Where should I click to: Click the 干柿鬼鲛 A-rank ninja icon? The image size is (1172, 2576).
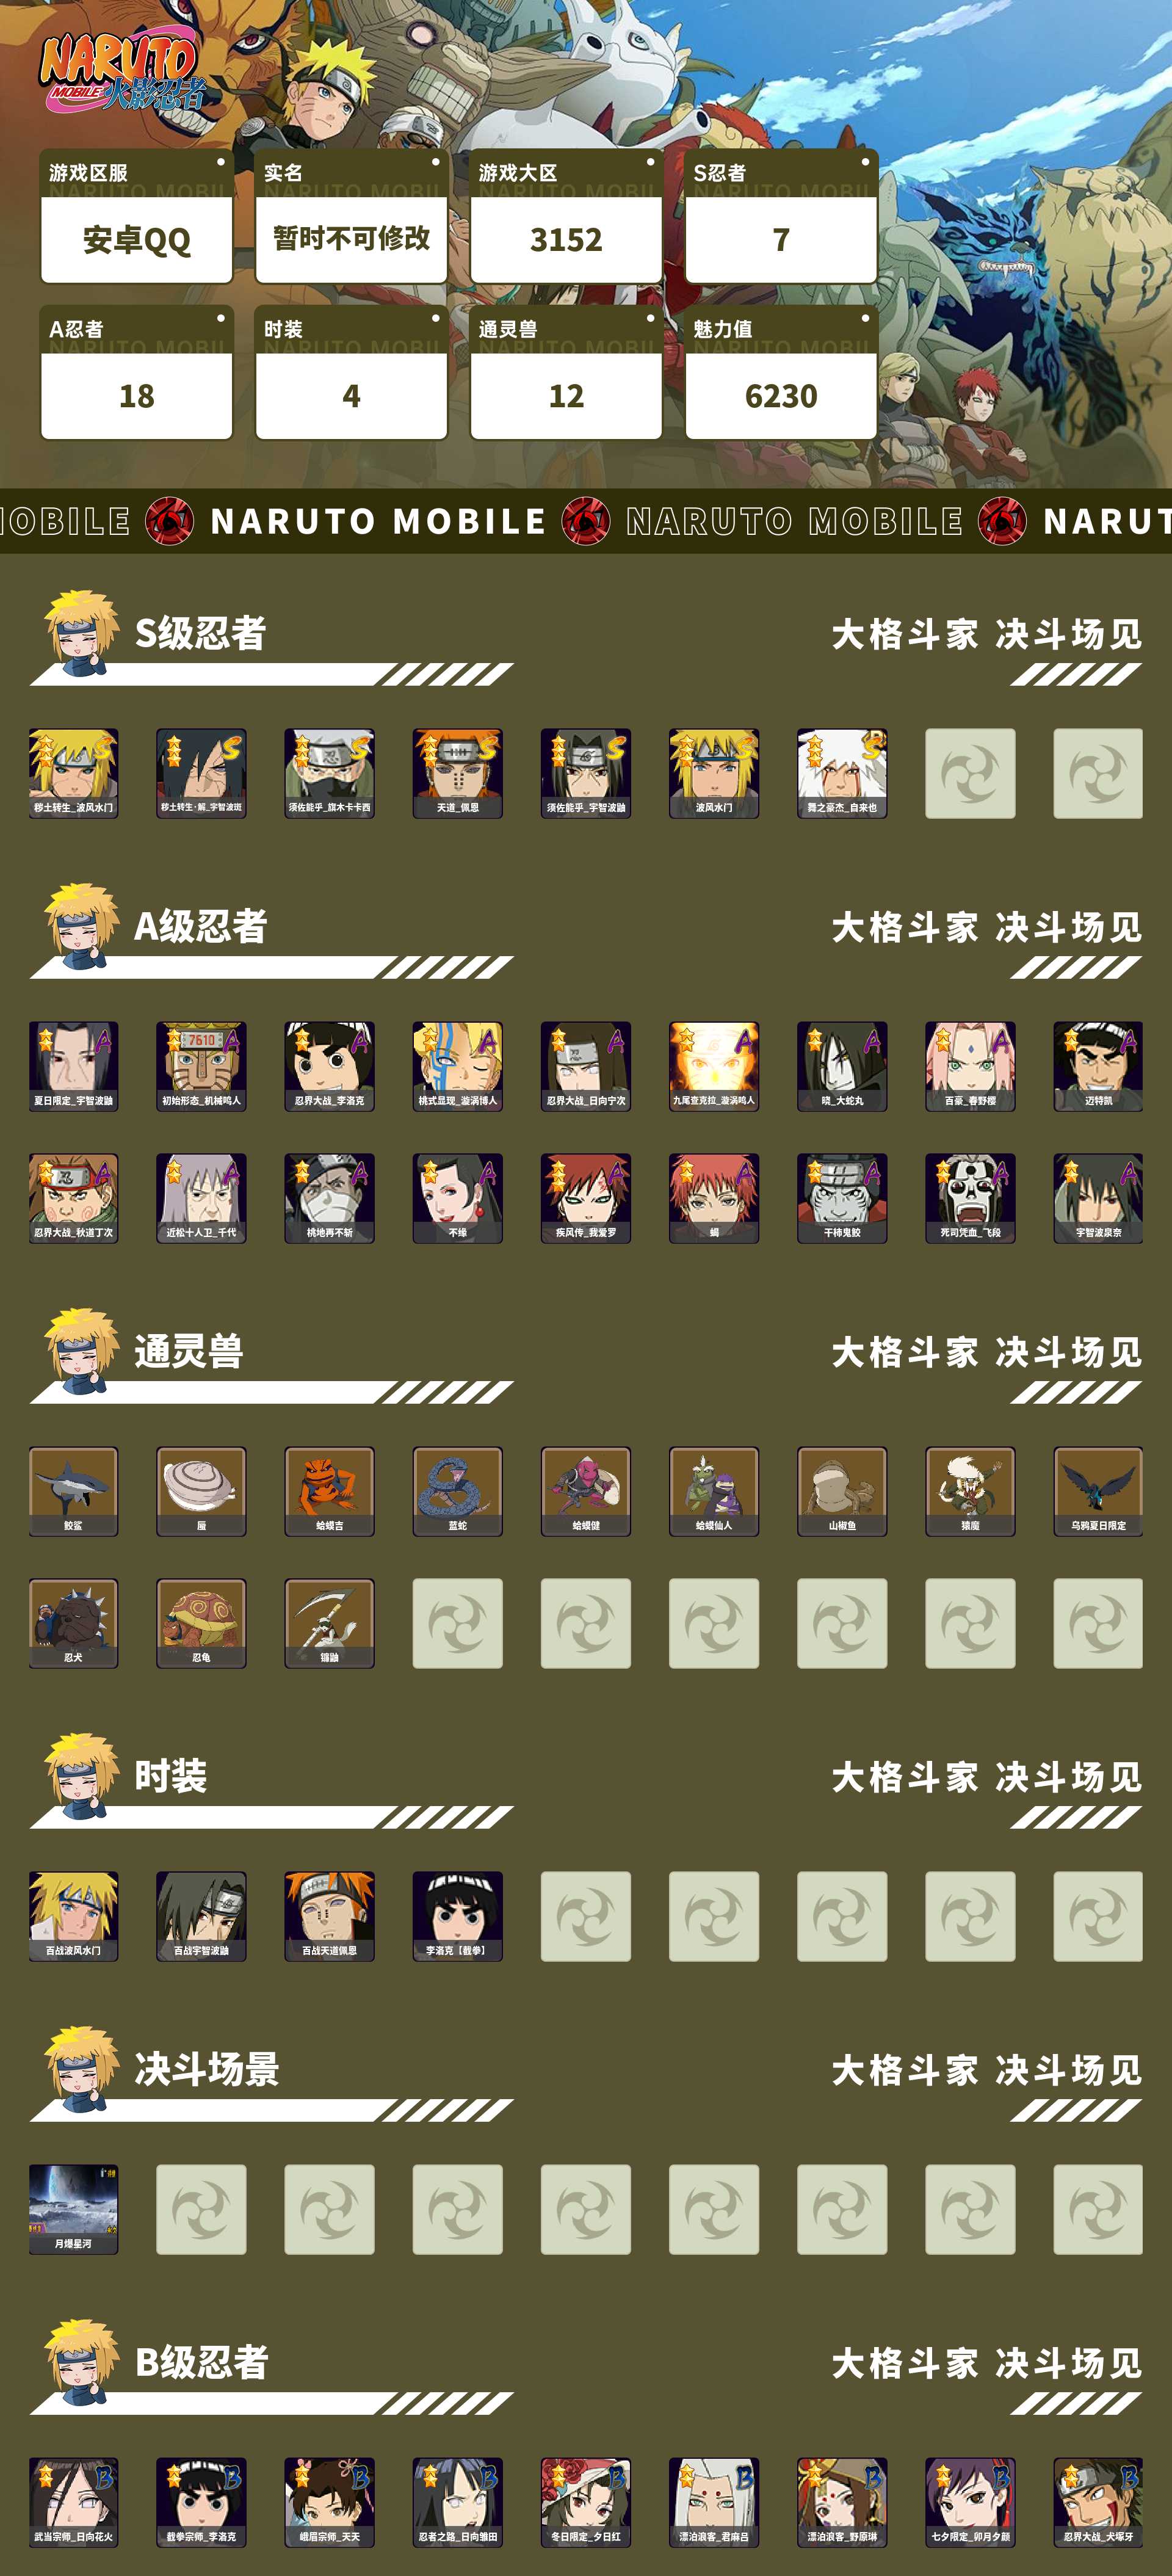[x=842, y=1198]
